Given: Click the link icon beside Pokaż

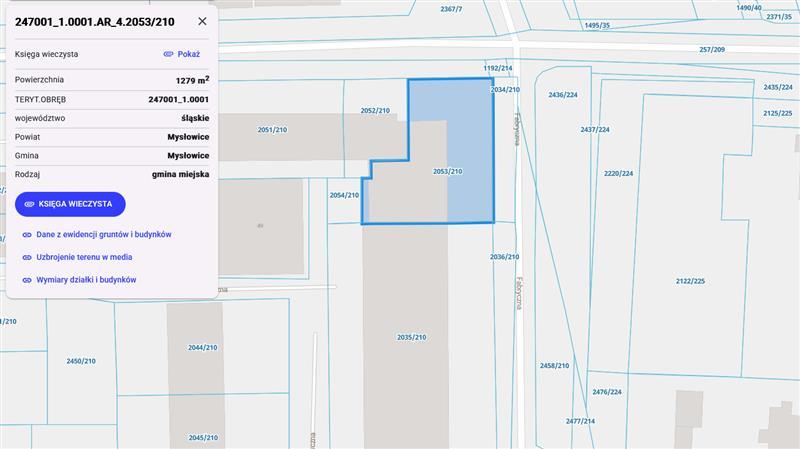Looking at the screenshot, I should [168, 54].
